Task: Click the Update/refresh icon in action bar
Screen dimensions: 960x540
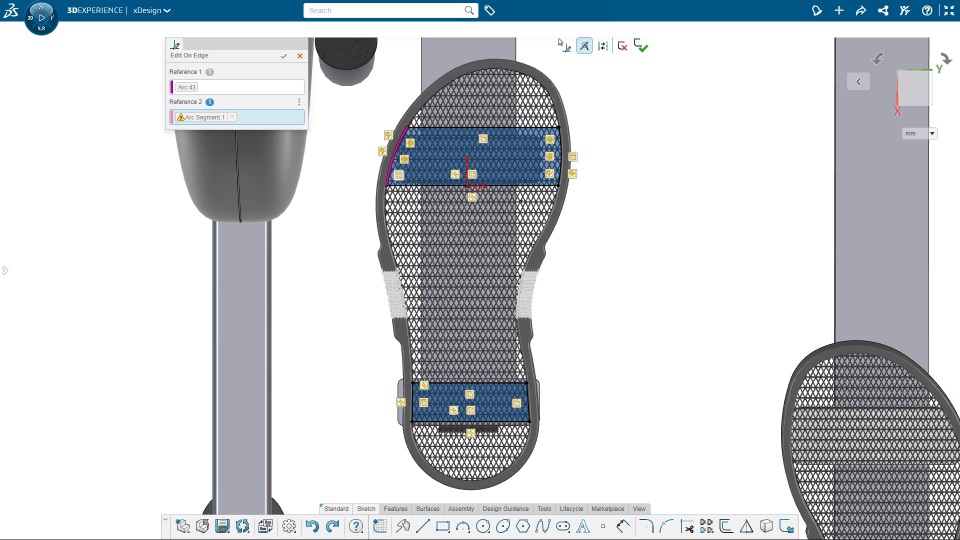Action: pos(243,526)
